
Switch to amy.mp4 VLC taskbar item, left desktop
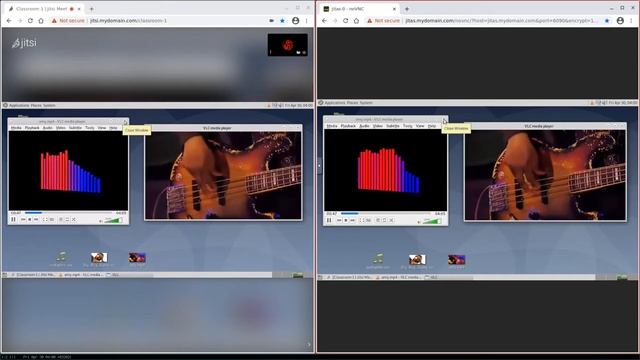click(x=81, y=275)
